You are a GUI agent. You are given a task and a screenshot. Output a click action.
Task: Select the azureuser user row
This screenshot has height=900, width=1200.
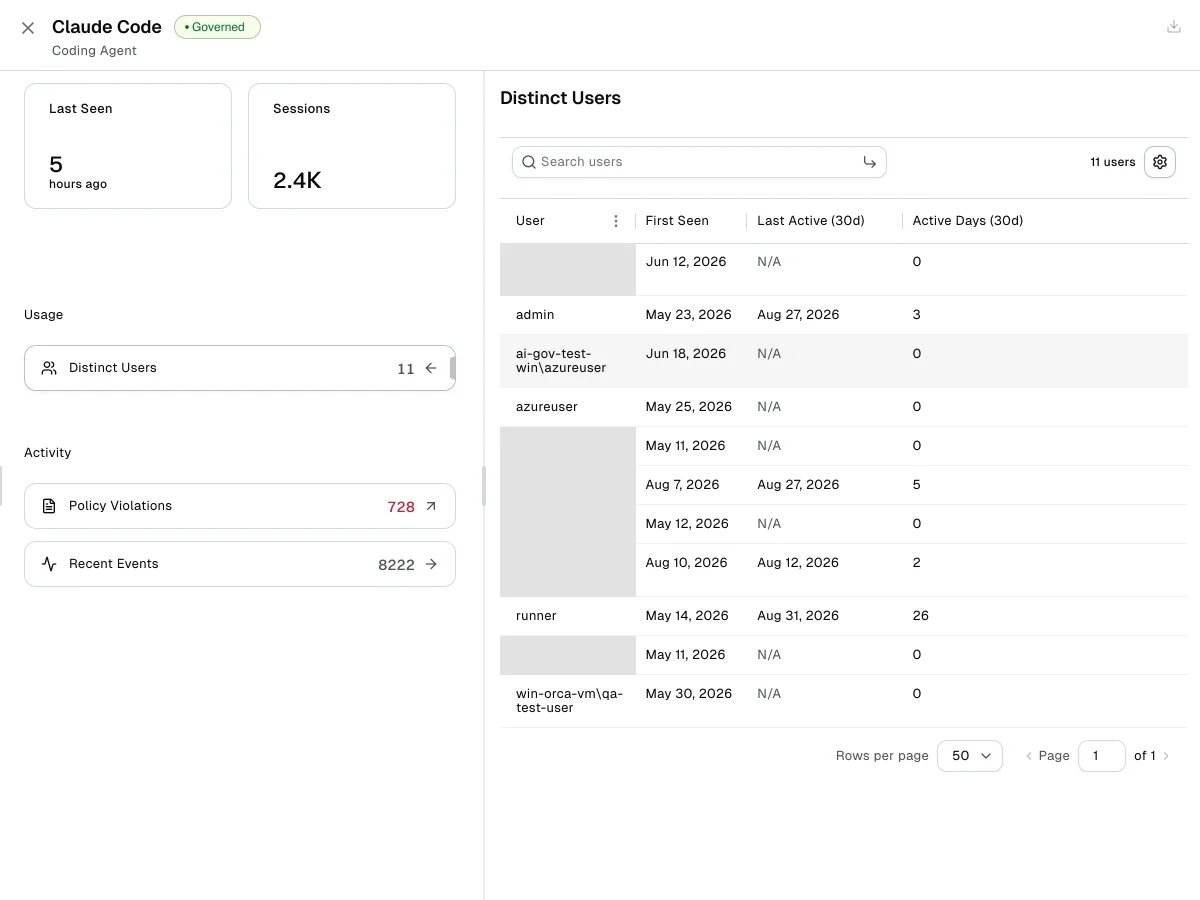click(x=844, y=407)
